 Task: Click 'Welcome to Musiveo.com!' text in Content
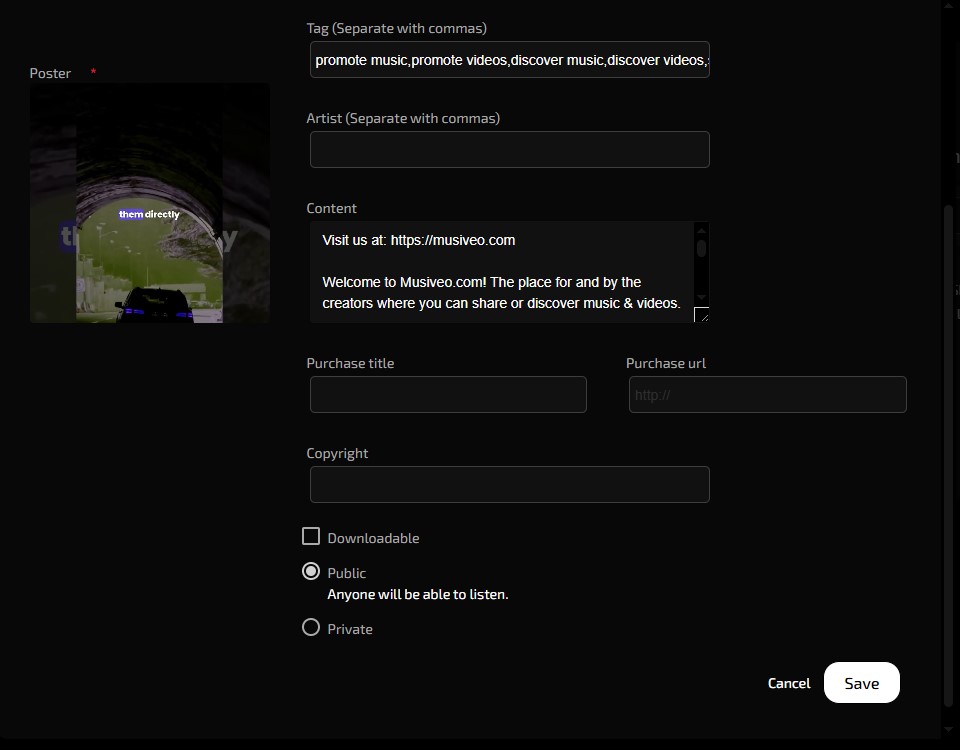tap(405, 282)
